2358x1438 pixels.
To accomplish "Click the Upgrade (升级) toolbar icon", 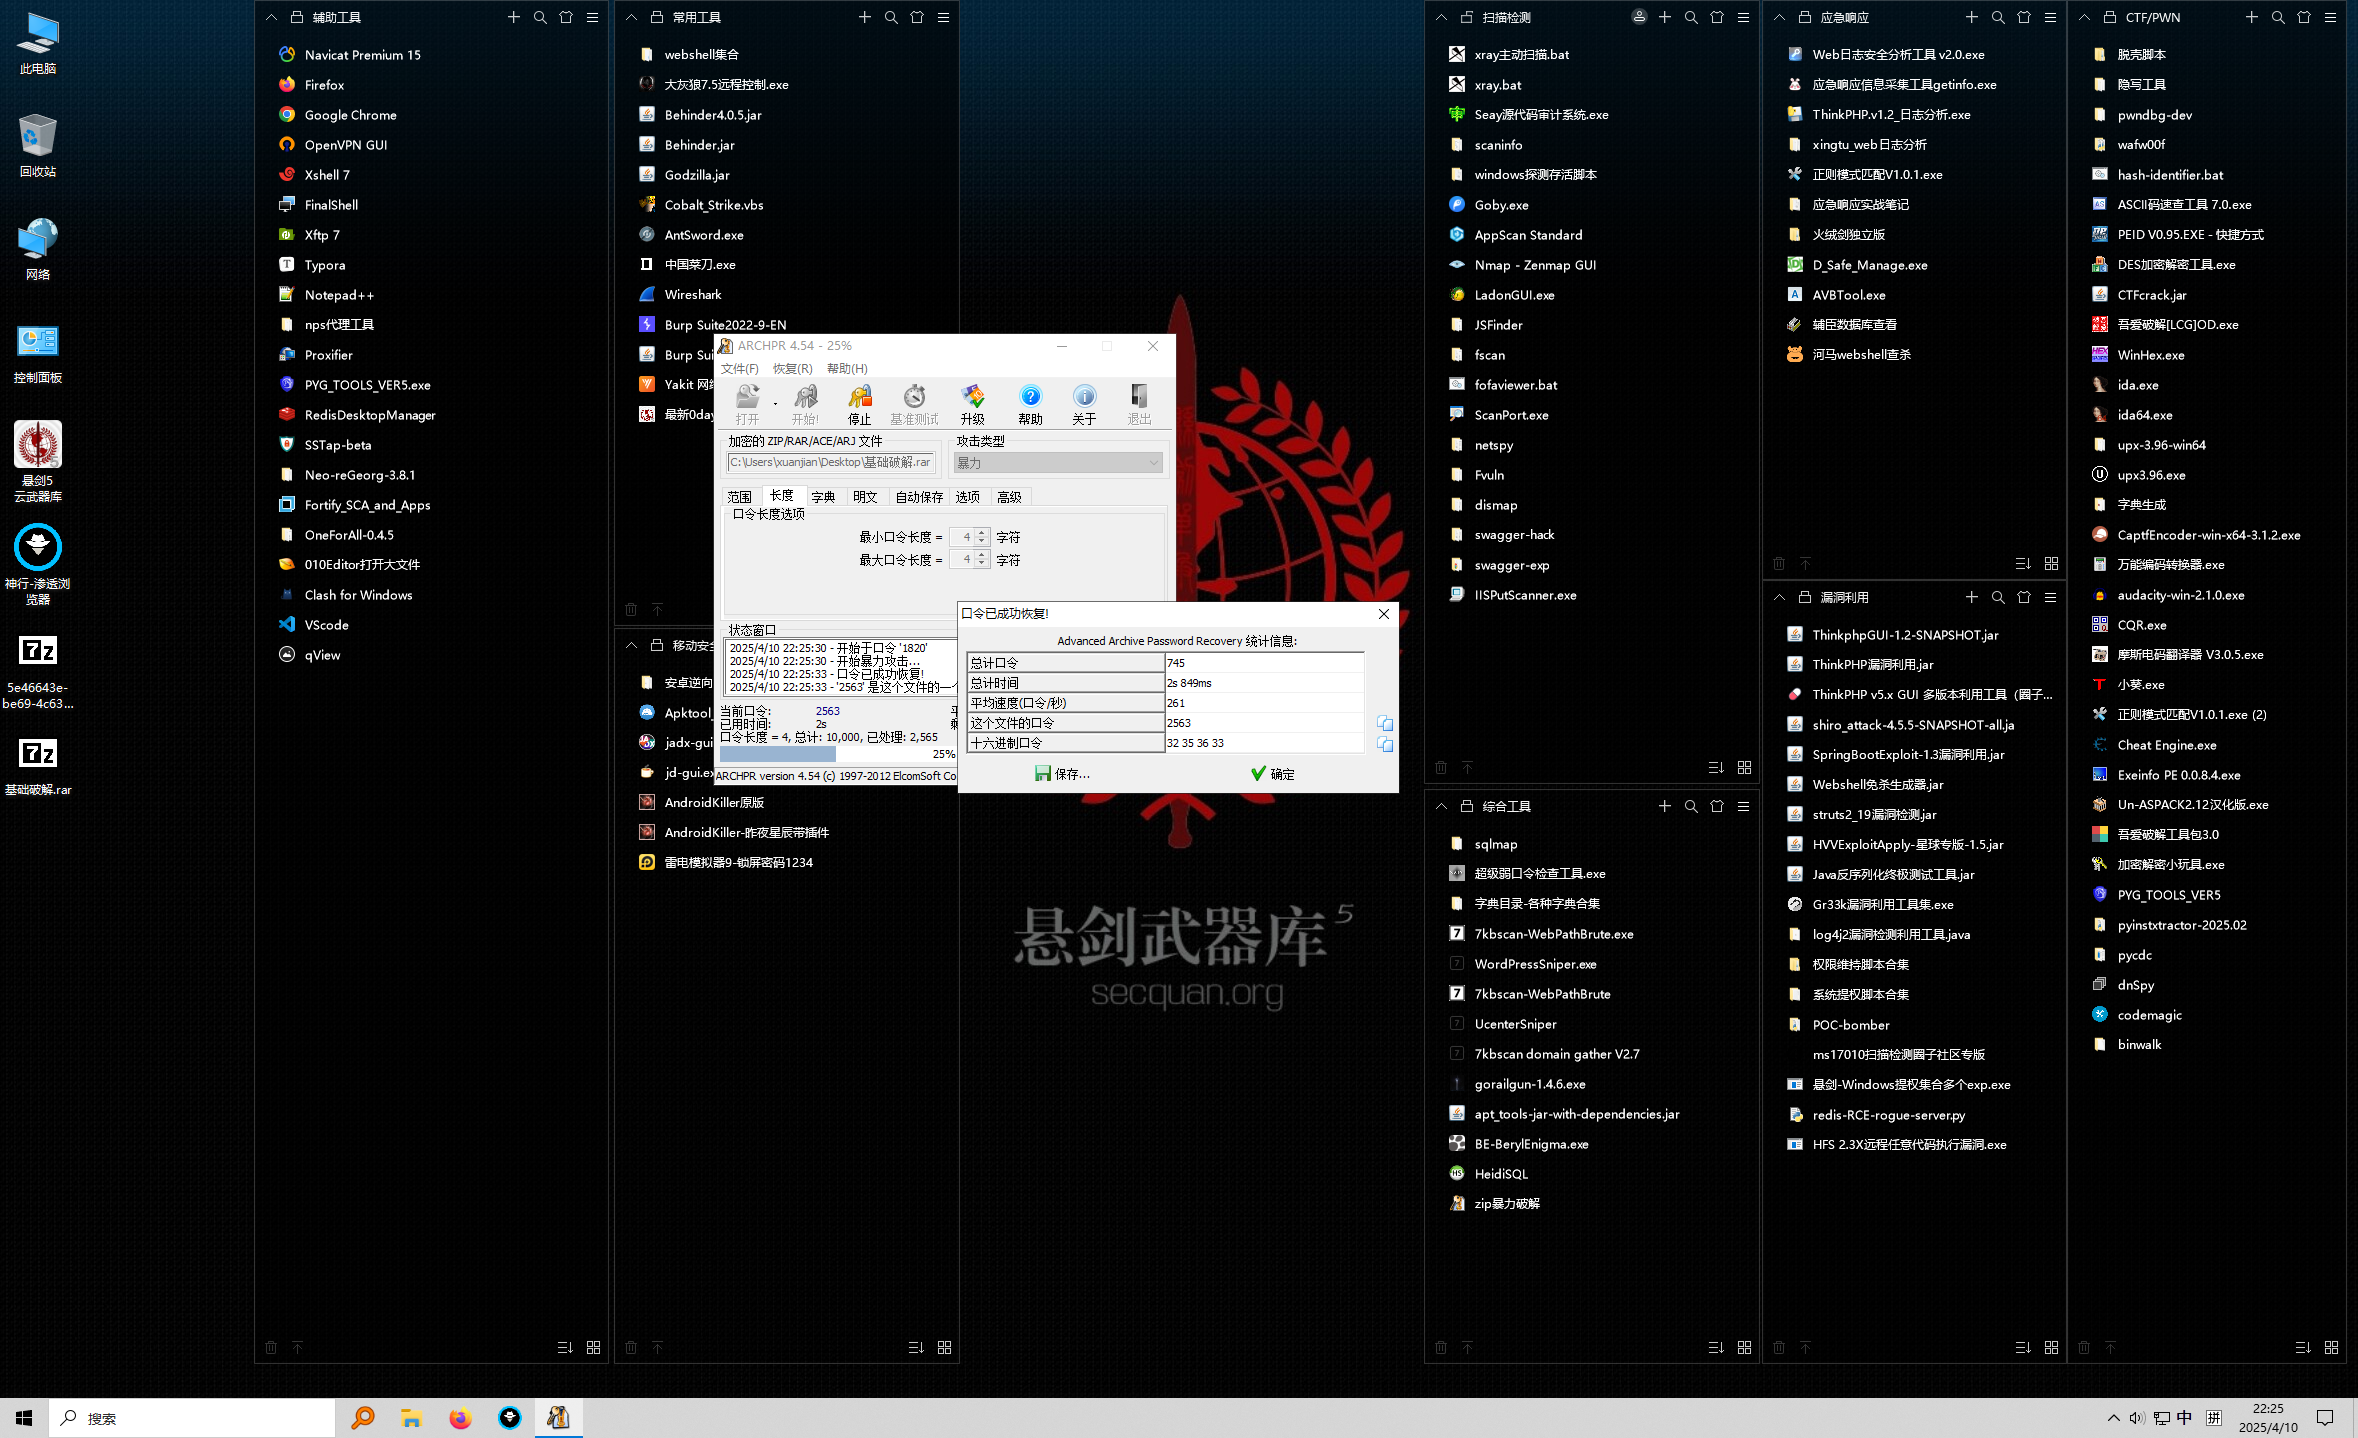I will [x=972, y=402].
